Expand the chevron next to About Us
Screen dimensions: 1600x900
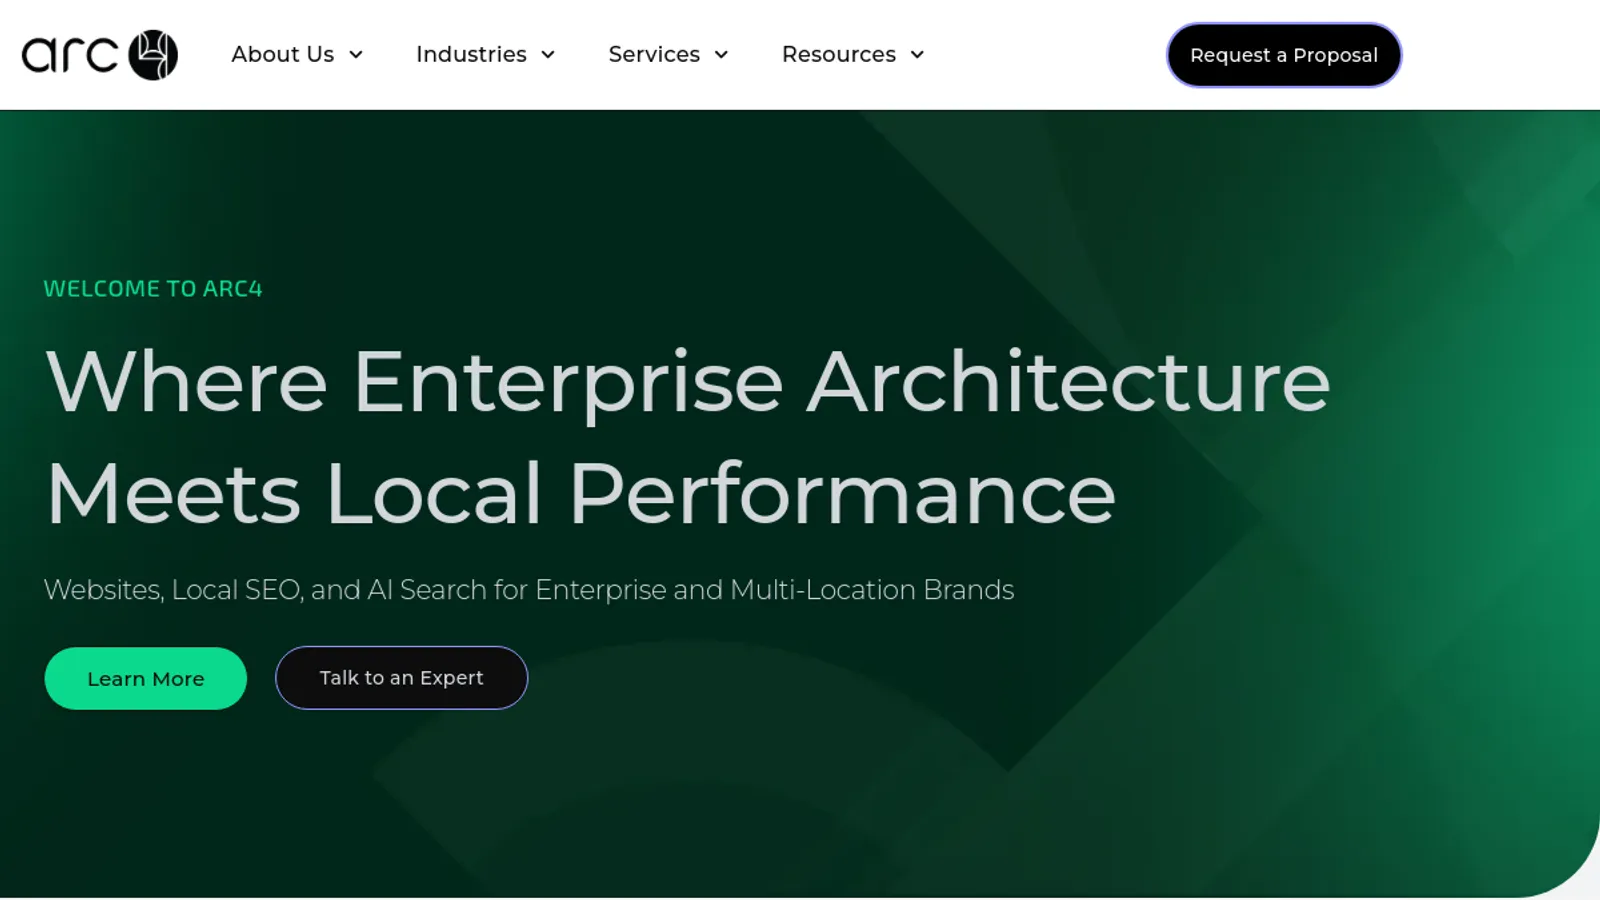356,55
